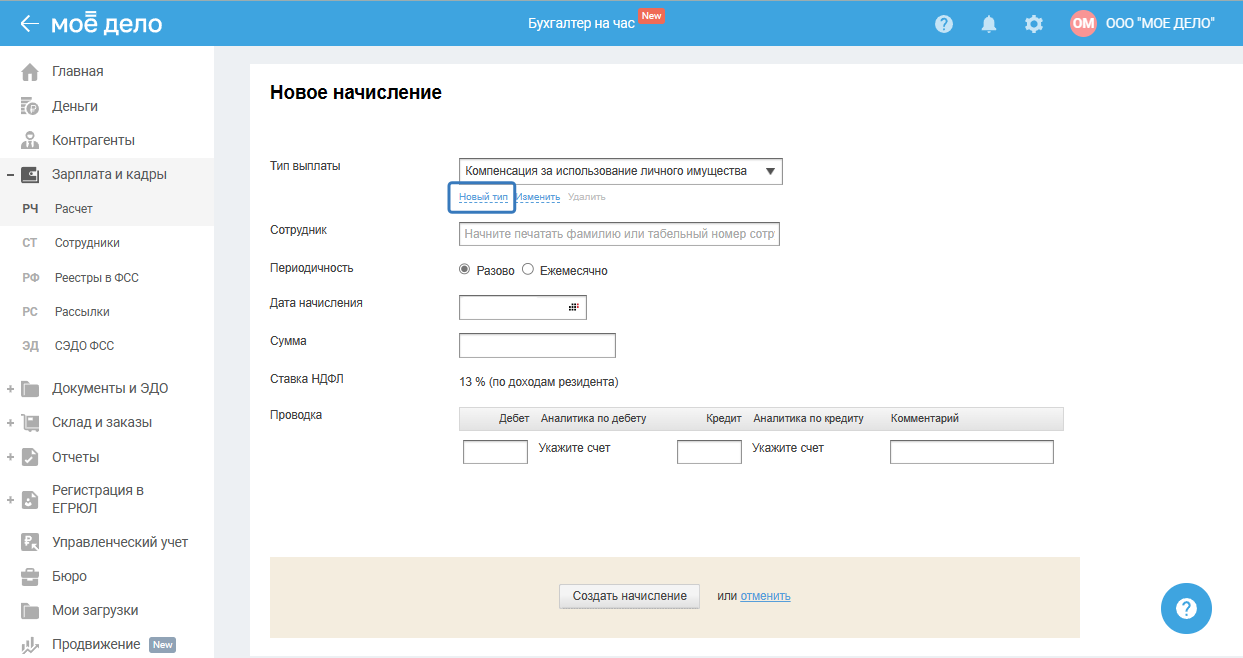Go to Главная in sidebar
This screenshot has width=1243, height=658.
tap(77, 72)
